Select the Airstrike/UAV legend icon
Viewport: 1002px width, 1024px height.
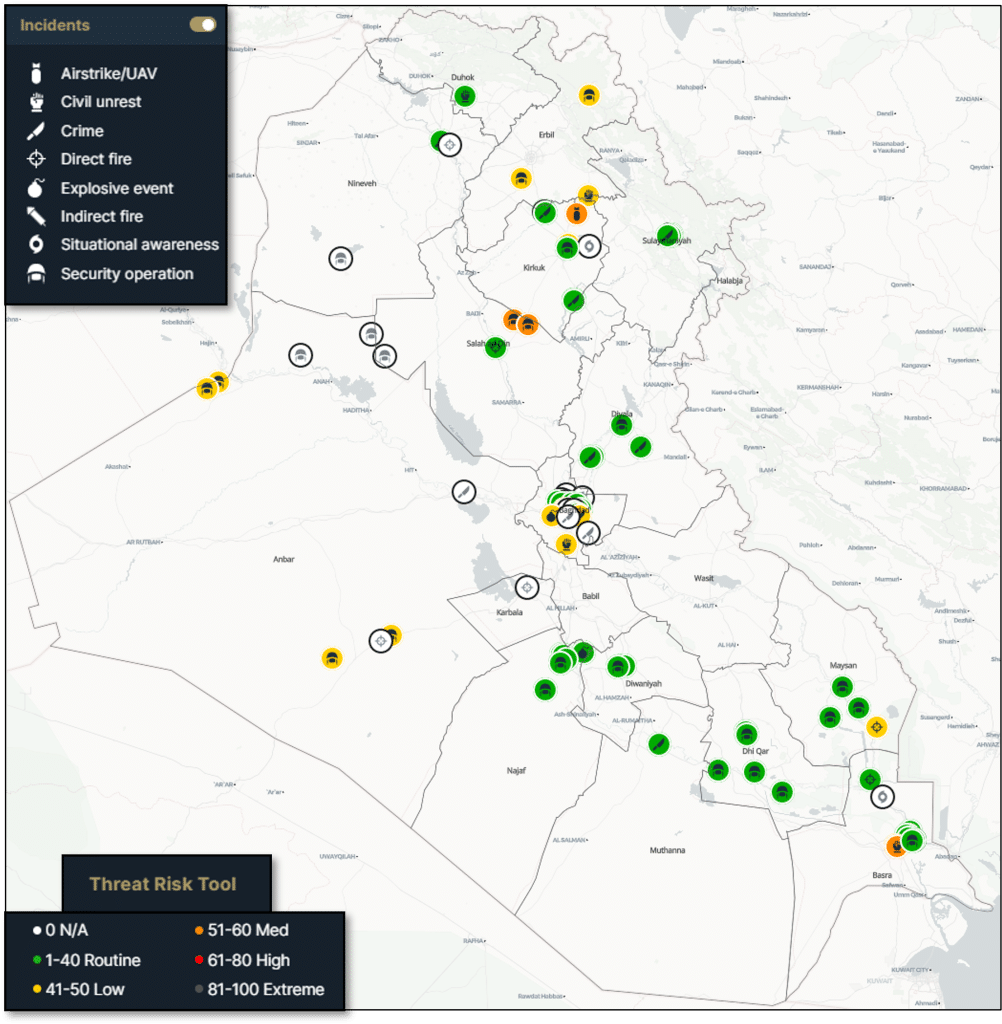37,73
